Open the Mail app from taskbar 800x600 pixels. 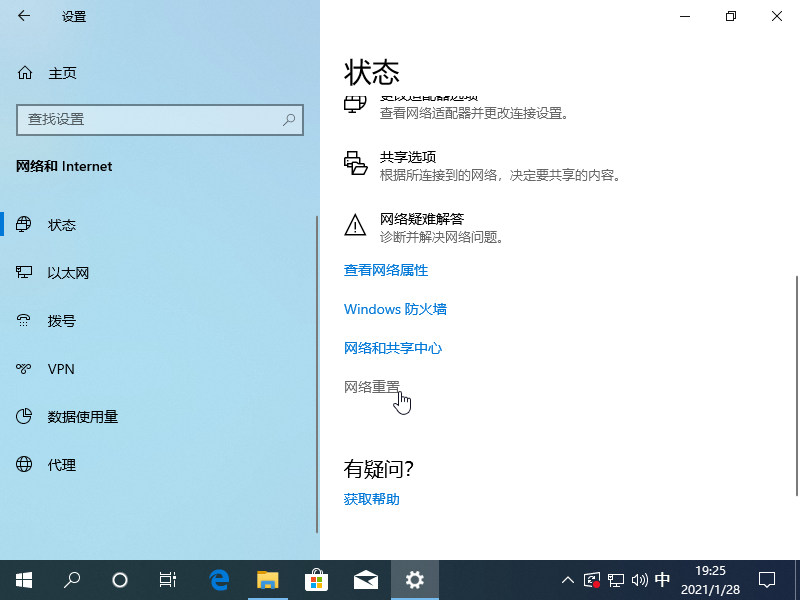(x=366, y=579)
